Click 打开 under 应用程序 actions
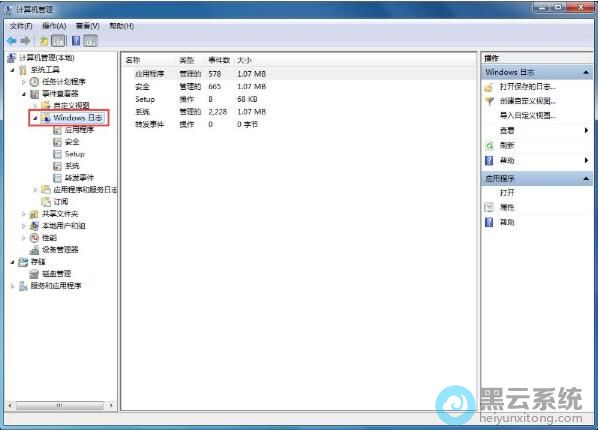The width and height of the screenshot is (598, 430). (507, 193)
